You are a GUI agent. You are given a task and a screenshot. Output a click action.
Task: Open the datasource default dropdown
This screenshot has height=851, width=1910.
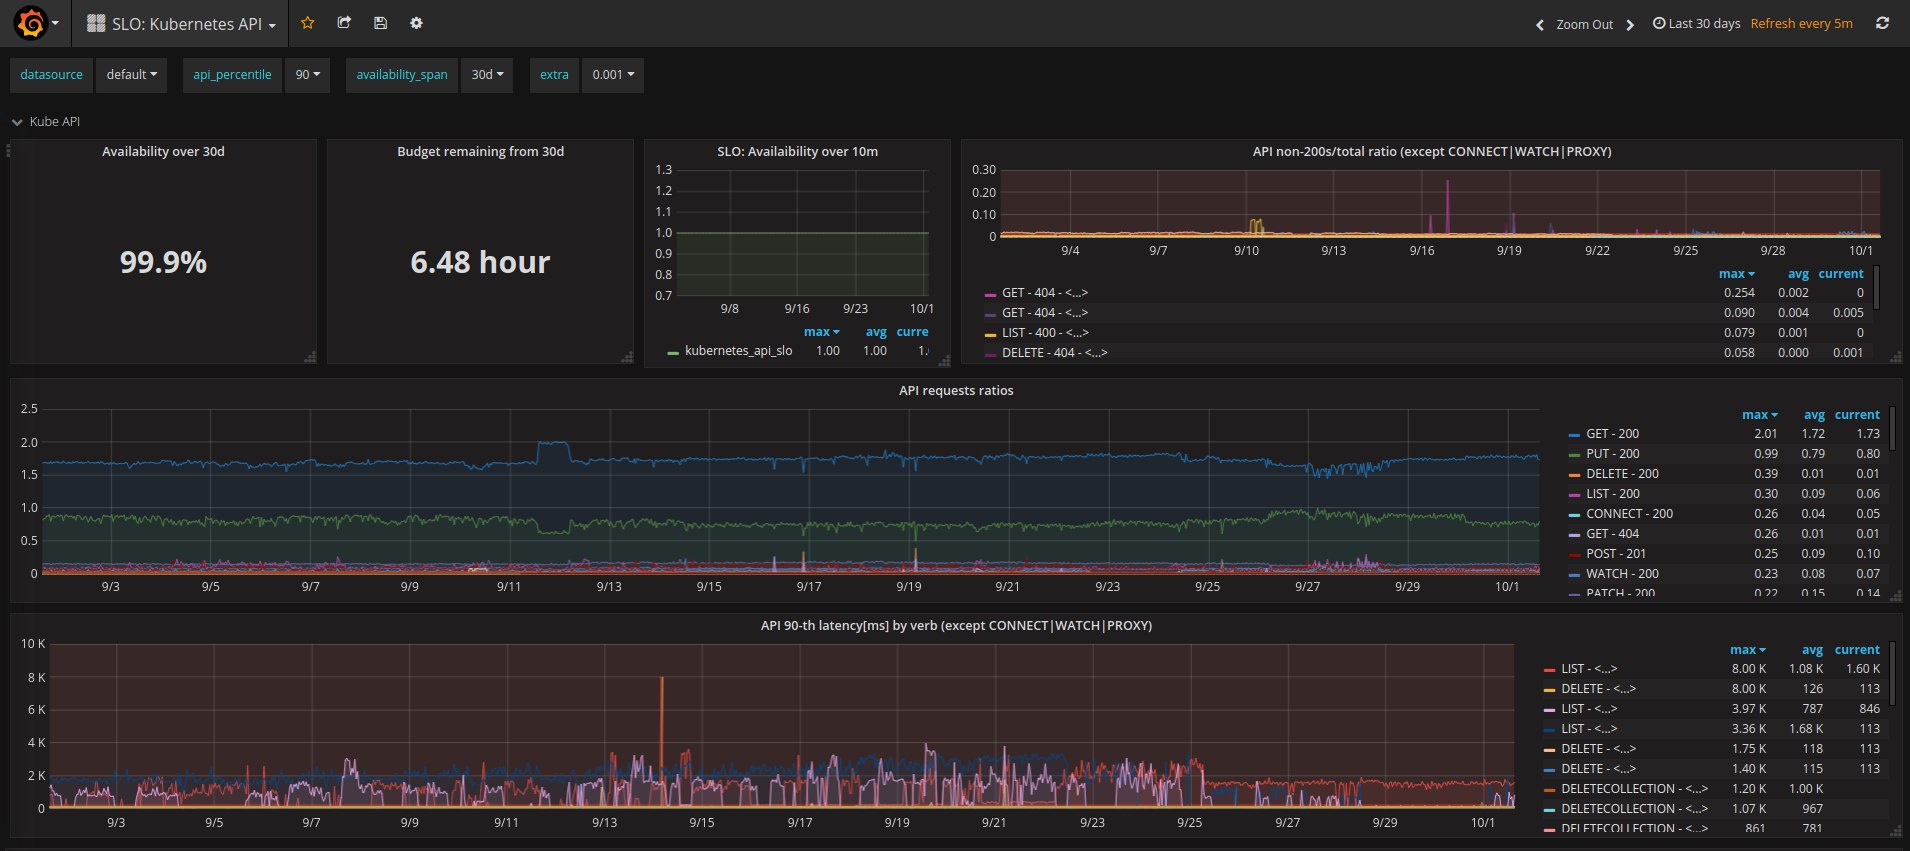point(132,75)
